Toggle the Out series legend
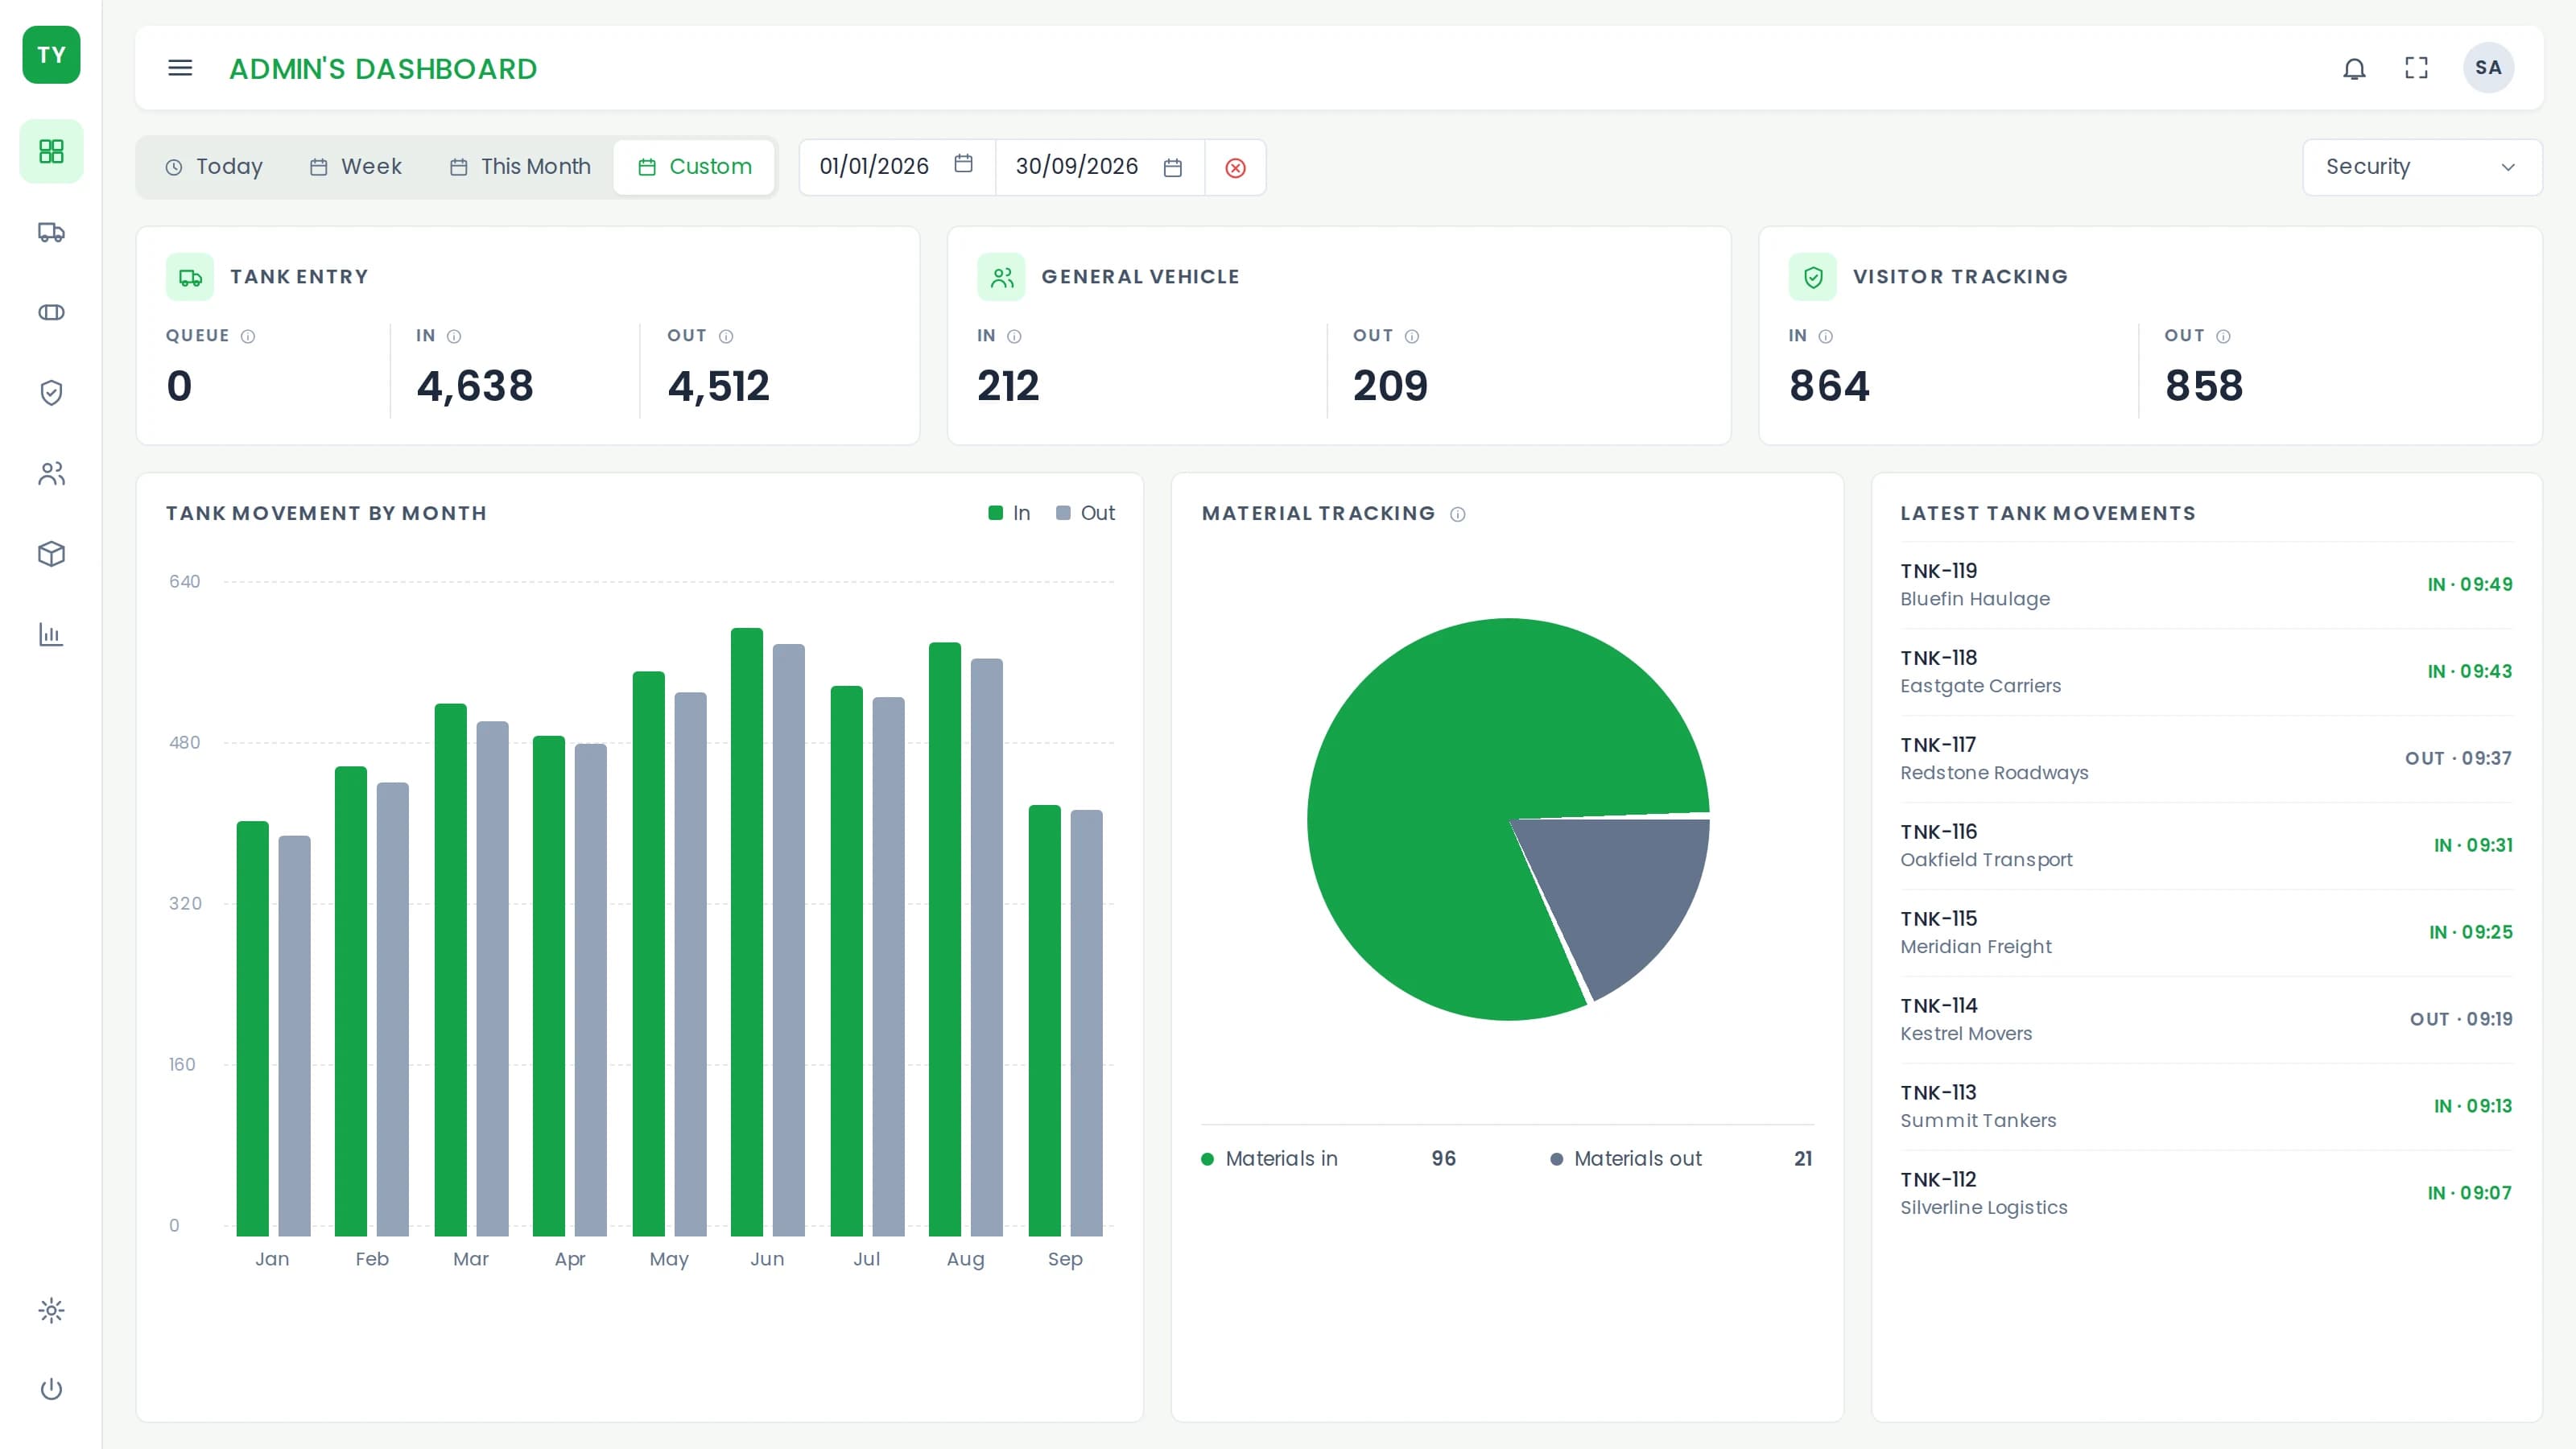Viewport: 2576px width, 1449px height. click(1085, 513)
